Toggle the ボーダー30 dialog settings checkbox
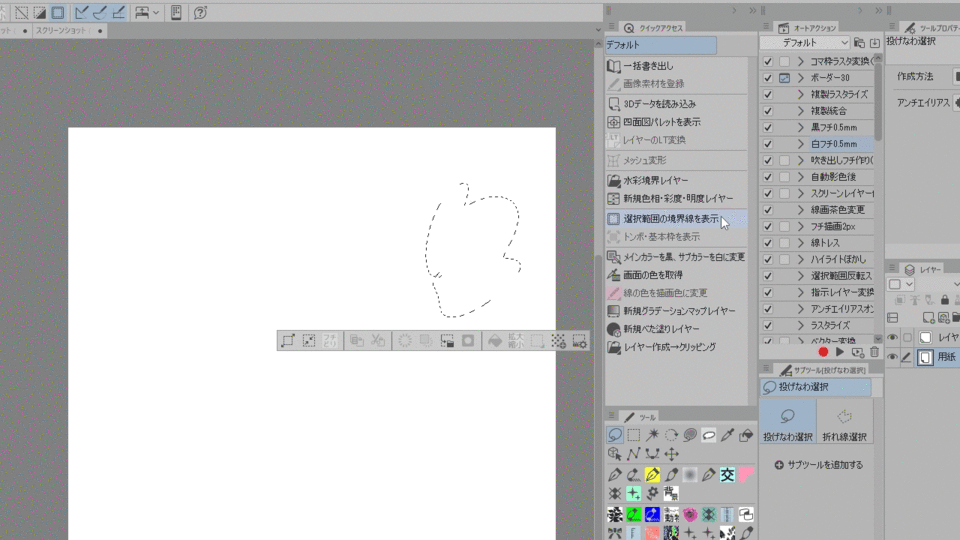Screen dimensions: 960x540 tap(784, 78)
